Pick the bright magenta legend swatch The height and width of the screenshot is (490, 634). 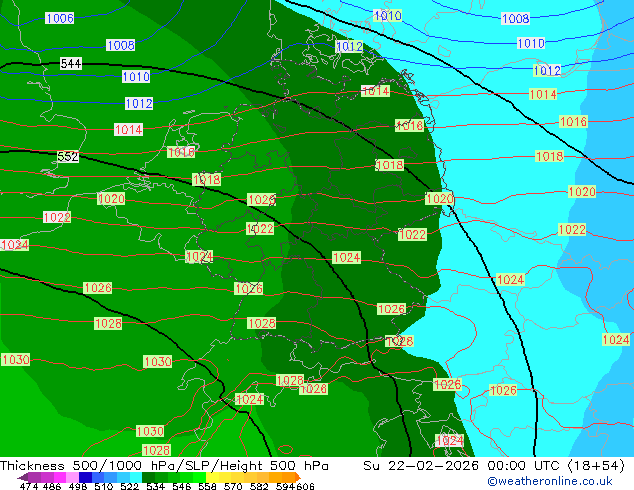point(59,477)
